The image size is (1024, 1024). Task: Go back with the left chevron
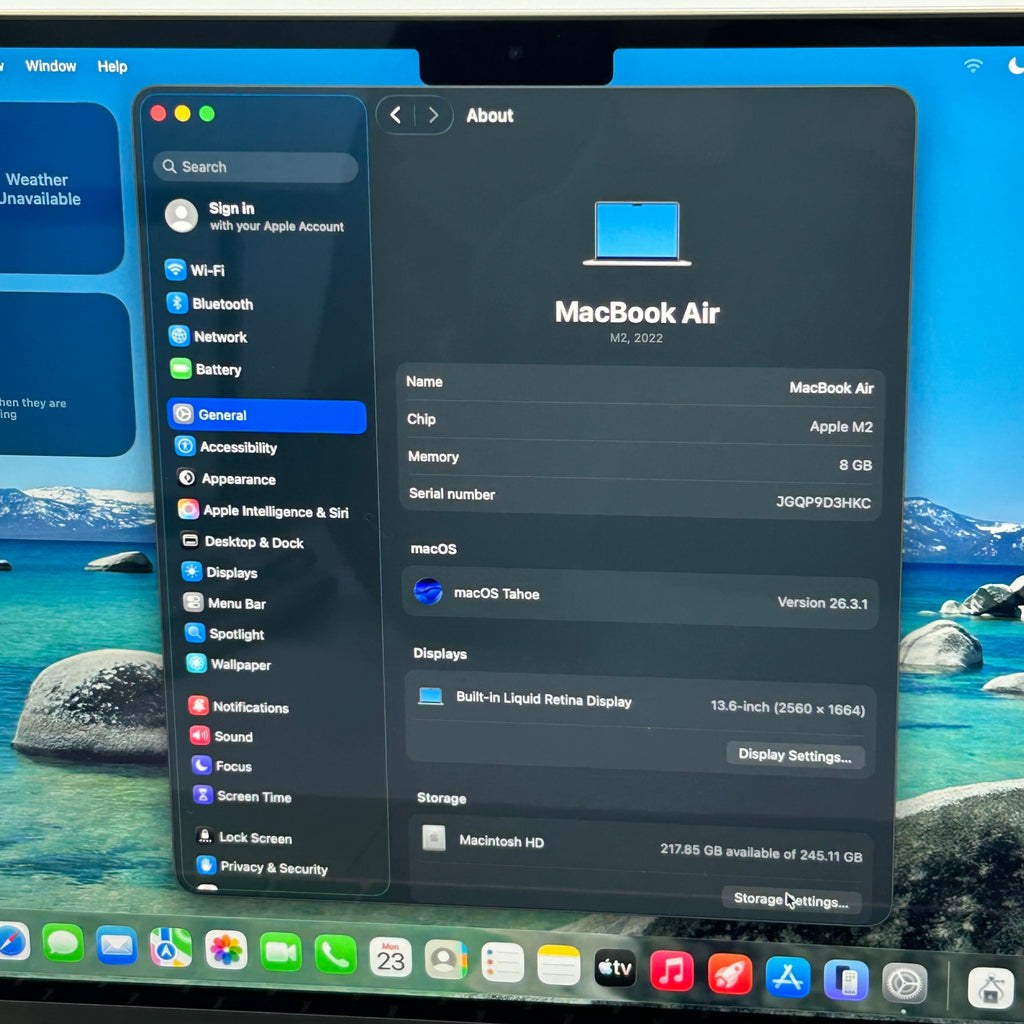tap(396, 116)
